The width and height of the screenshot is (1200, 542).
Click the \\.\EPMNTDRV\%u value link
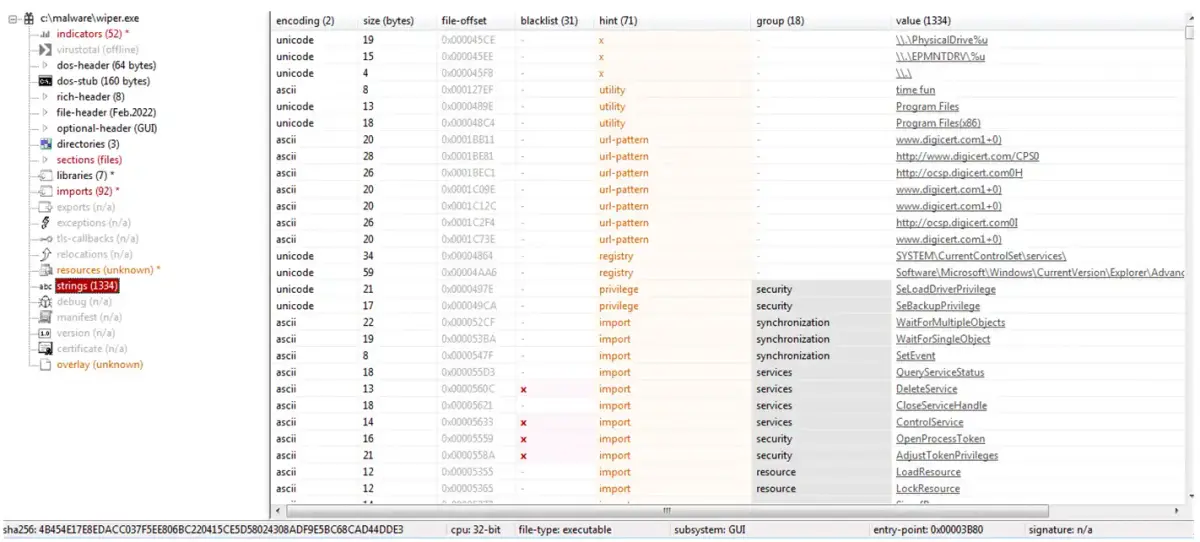[x=940, y=56]
